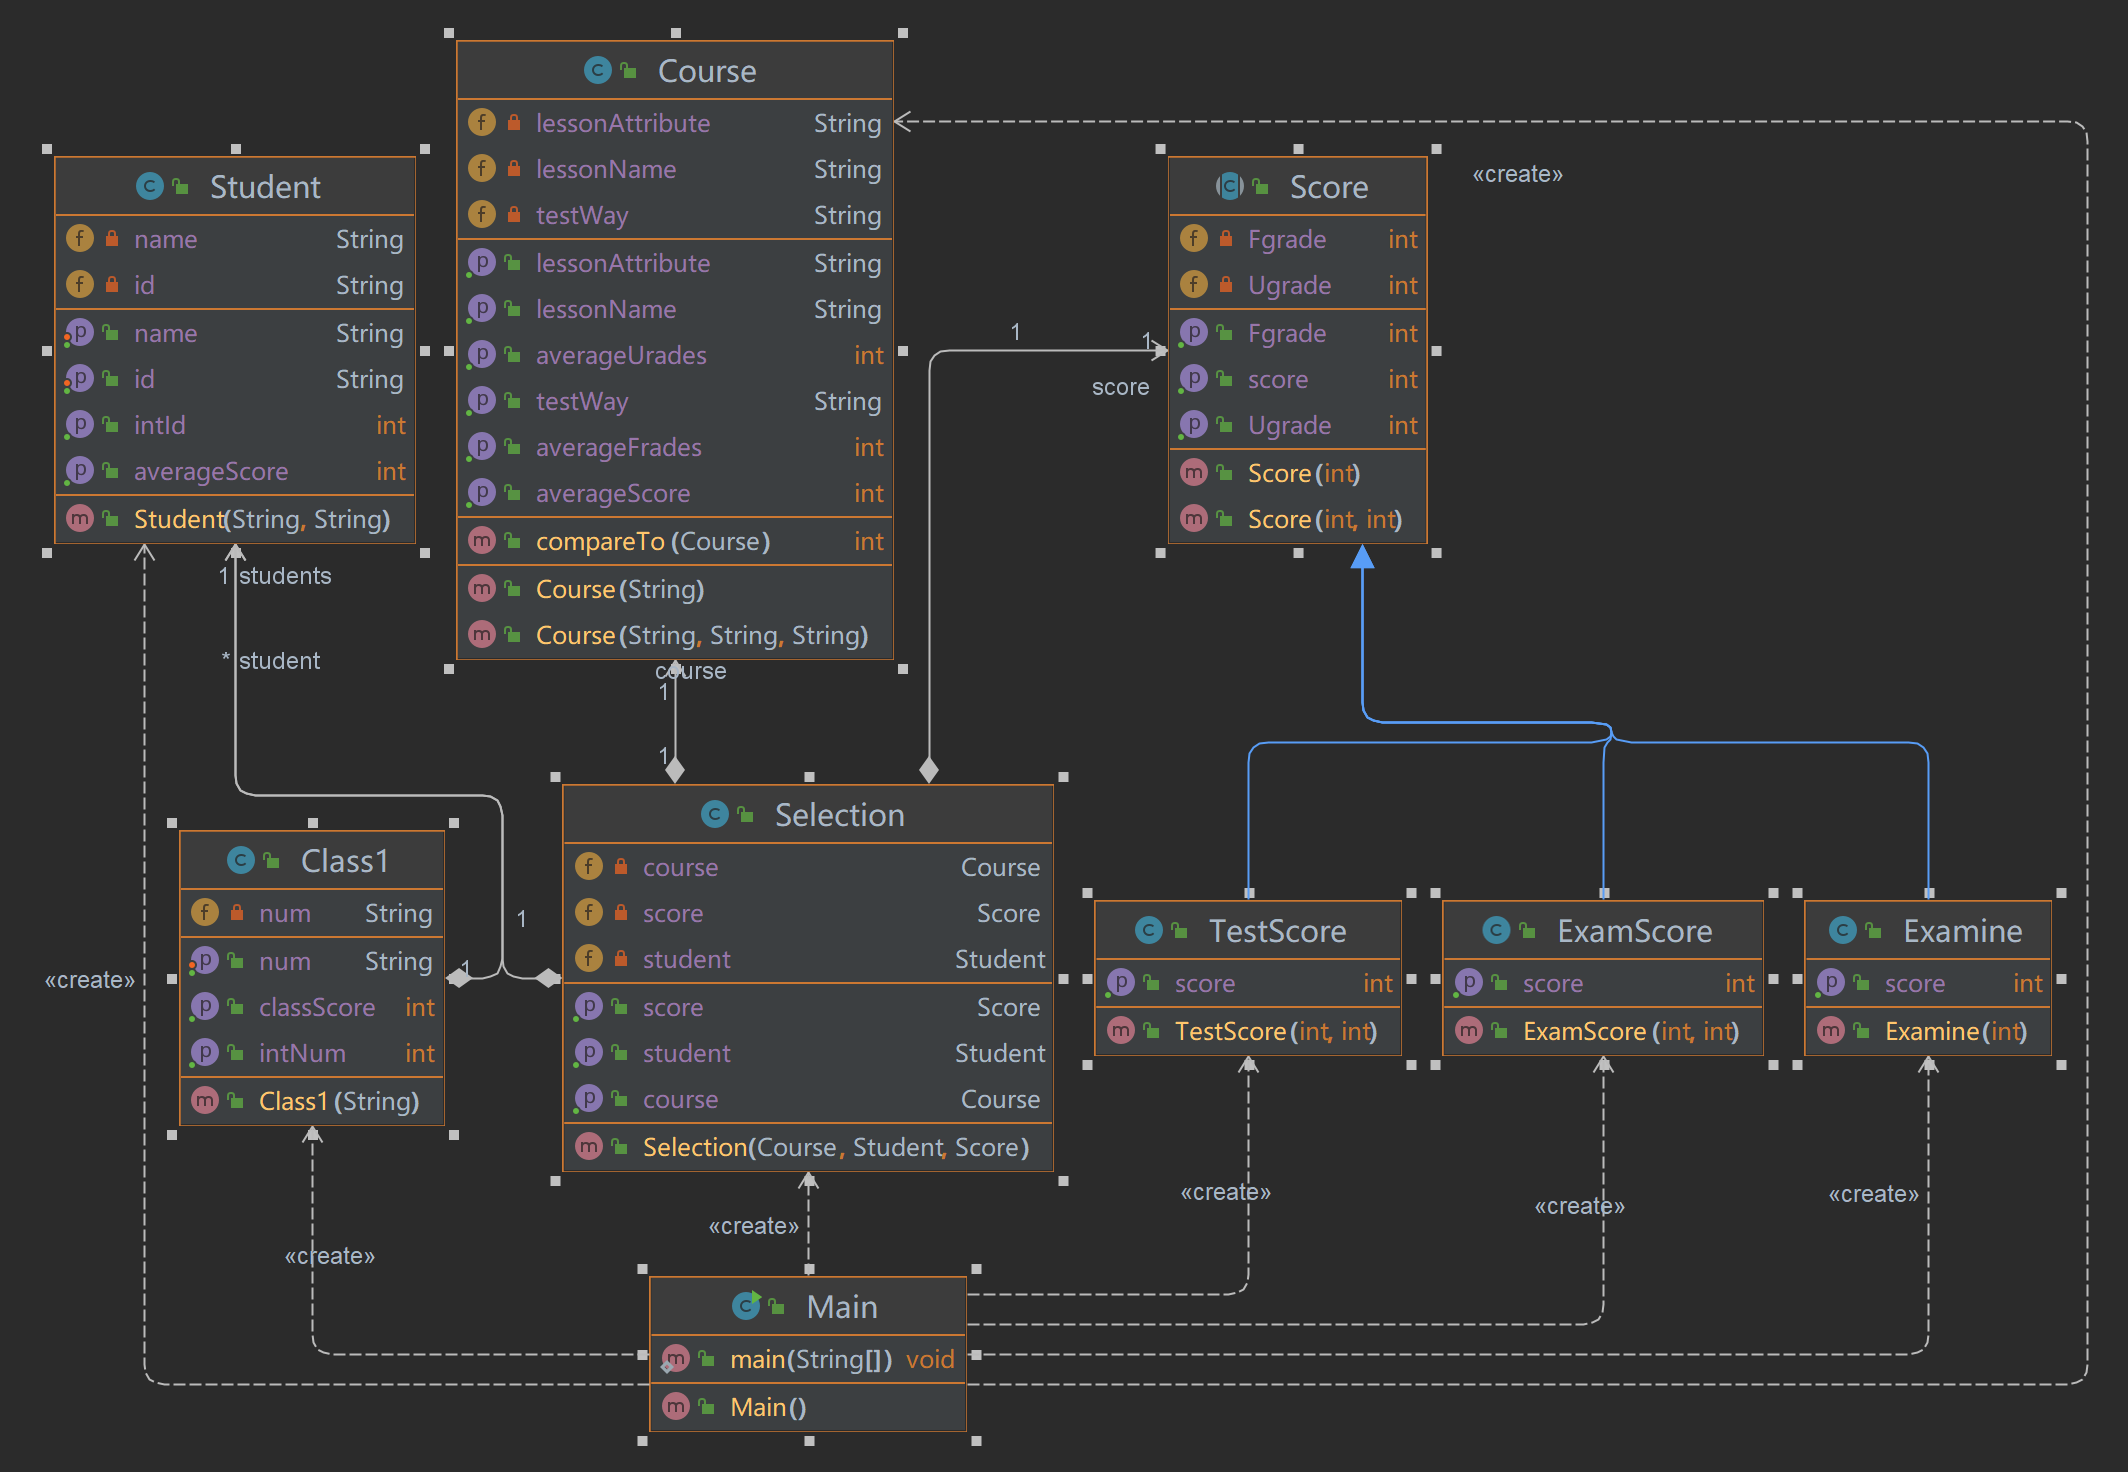The width and height of the screenshot is (2128, 1472).
Task: Click the method icon beside compareTo(Course)
Action: [482, 541]
